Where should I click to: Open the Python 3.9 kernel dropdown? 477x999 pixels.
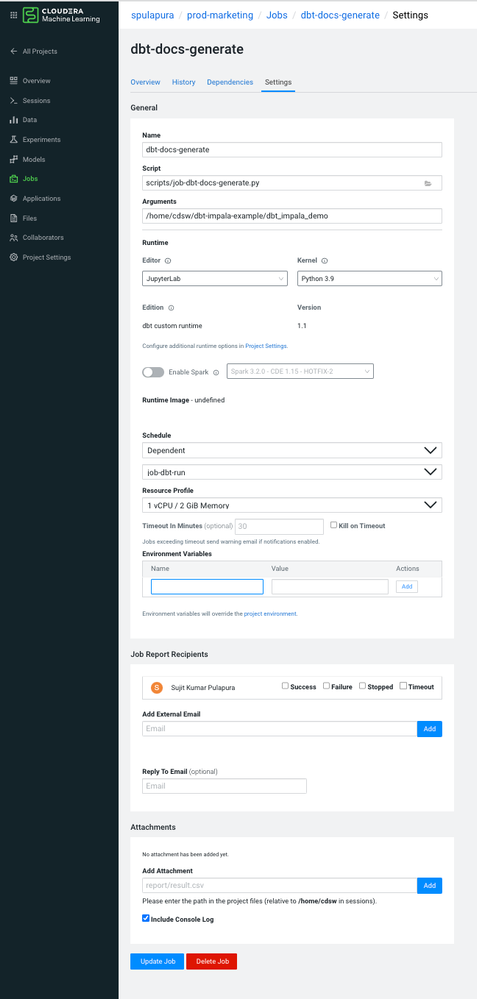[x=369, y=278]
